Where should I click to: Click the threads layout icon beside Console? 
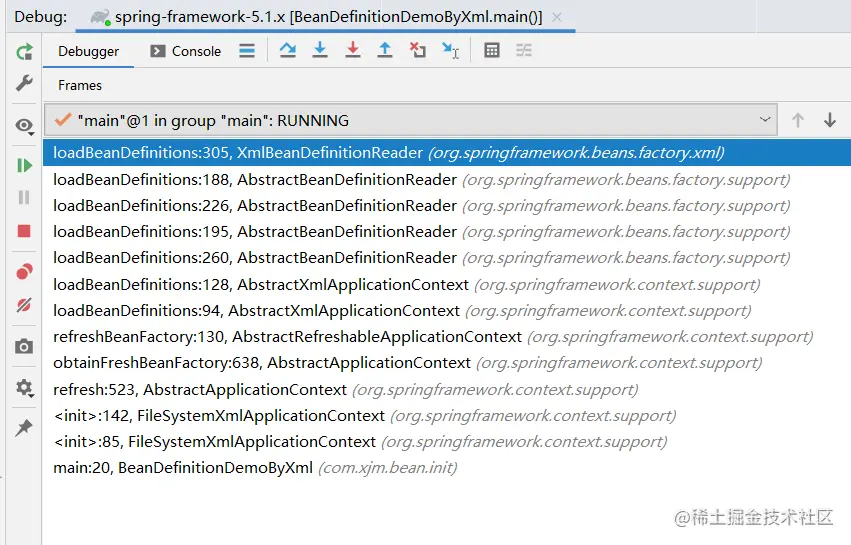[x=247, y=51]
